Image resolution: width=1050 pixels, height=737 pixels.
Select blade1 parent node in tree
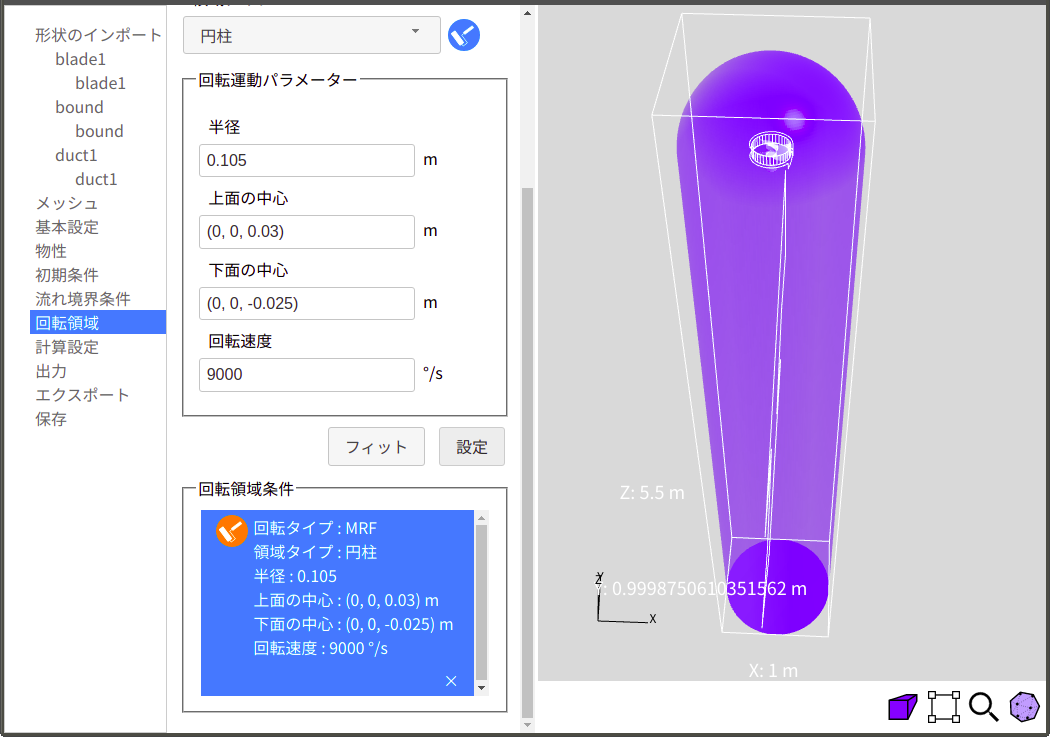80,59
